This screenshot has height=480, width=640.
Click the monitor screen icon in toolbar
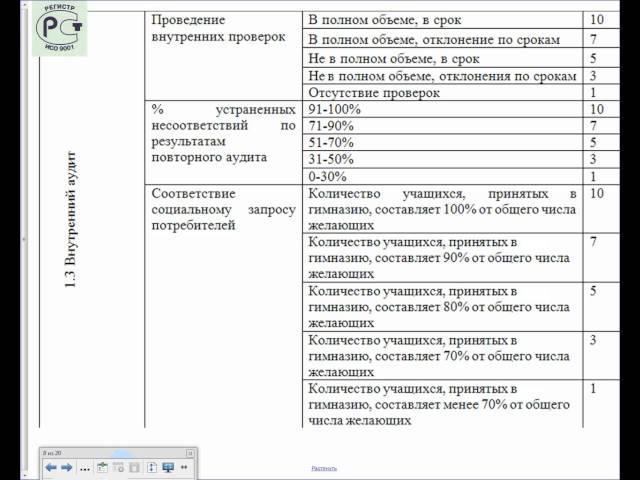pos(168,467)
